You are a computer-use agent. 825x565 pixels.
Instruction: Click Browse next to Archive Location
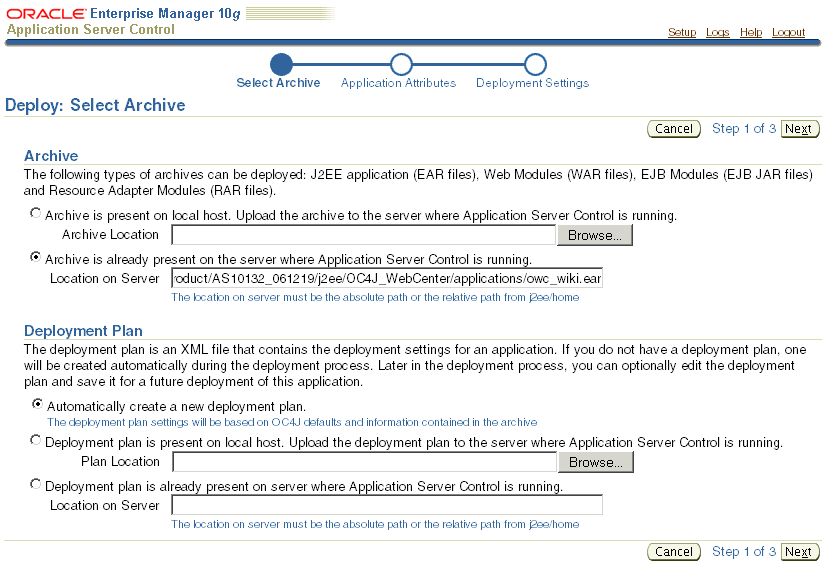click(x=595, y=235)
